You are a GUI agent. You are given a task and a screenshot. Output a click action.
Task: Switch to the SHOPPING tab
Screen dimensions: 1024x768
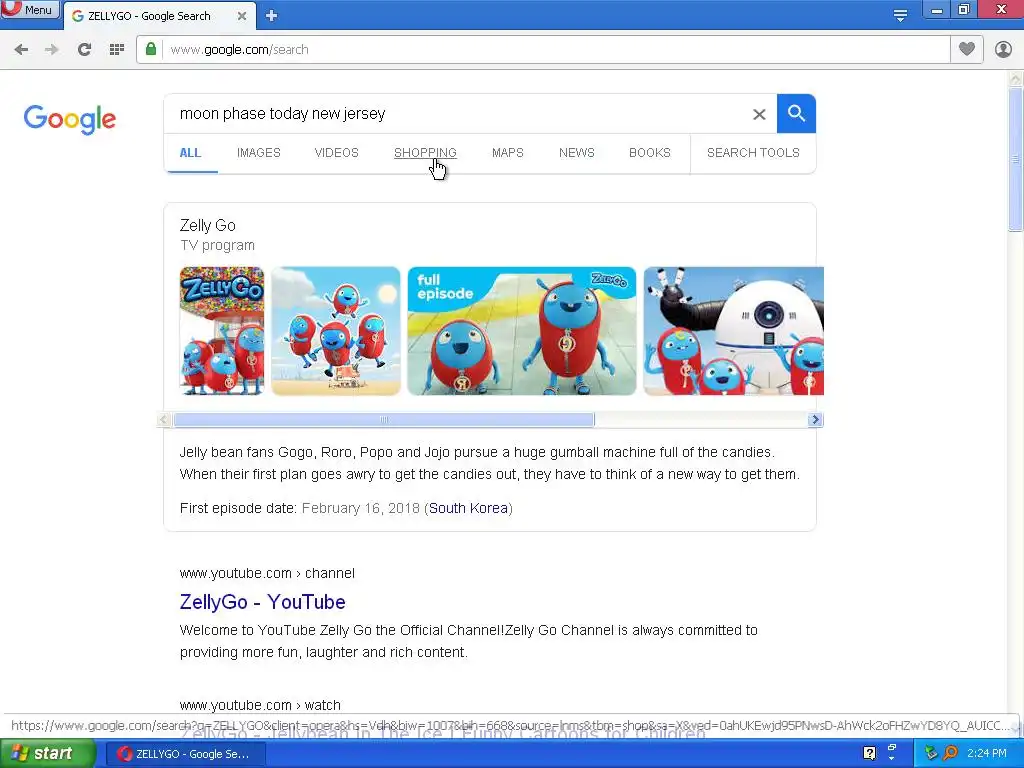(425, 153)
